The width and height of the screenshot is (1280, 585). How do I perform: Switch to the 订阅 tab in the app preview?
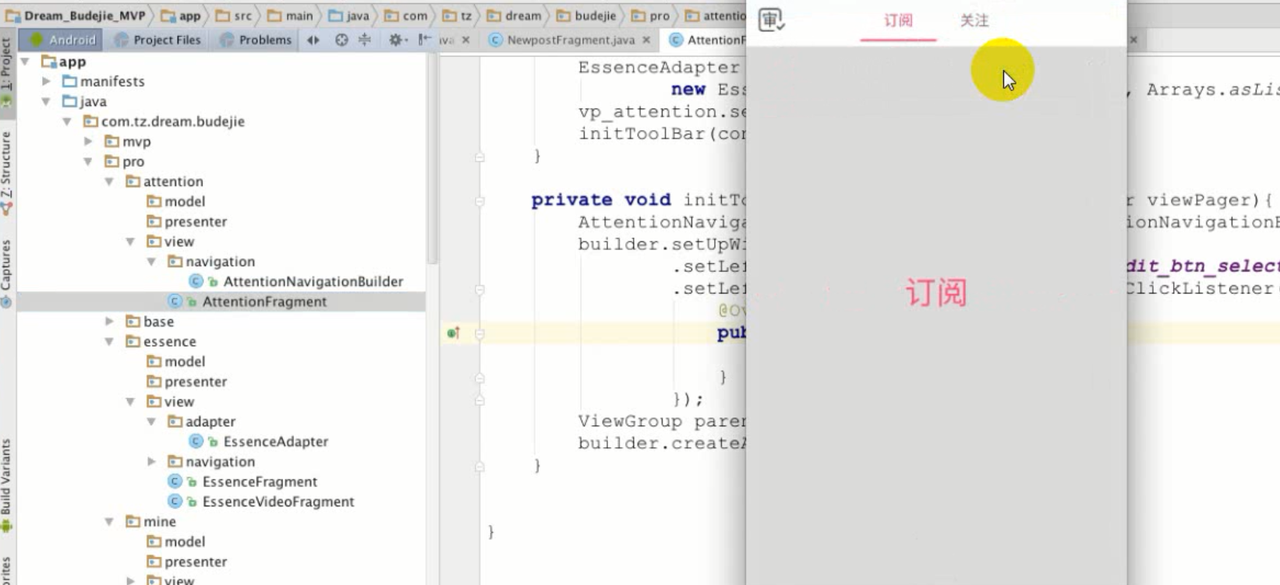coord(898,20)
